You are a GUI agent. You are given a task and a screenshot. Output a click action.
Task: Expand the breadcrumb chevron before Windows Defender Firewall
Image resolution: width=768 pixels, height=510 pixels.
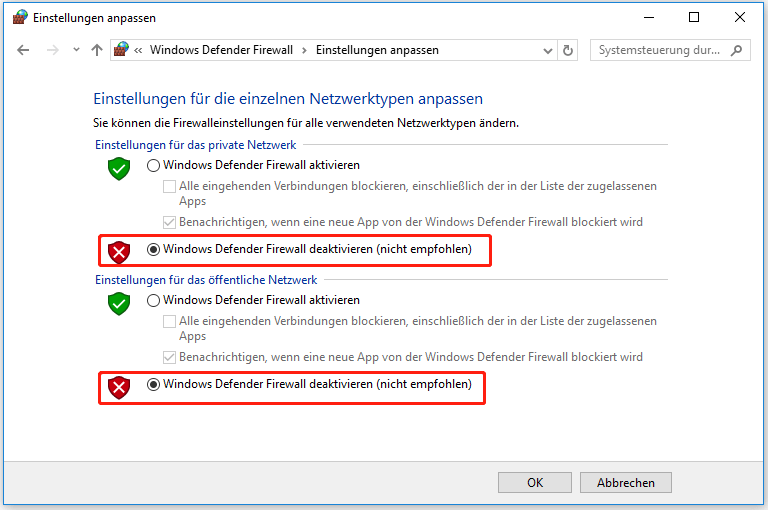pos(139,50)
